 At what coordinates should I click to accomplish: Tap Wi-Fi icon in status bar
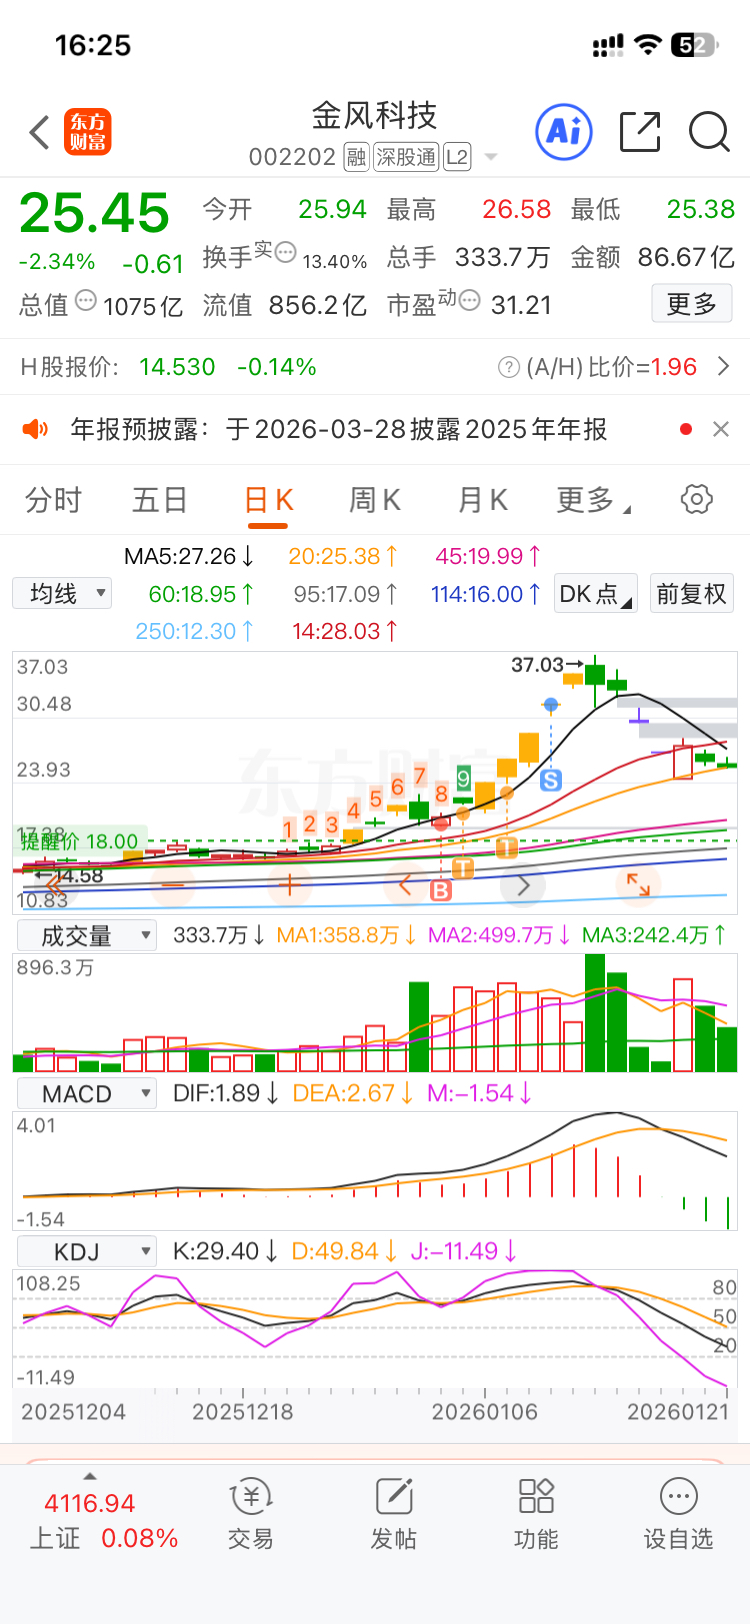click(x=648, y=45)
